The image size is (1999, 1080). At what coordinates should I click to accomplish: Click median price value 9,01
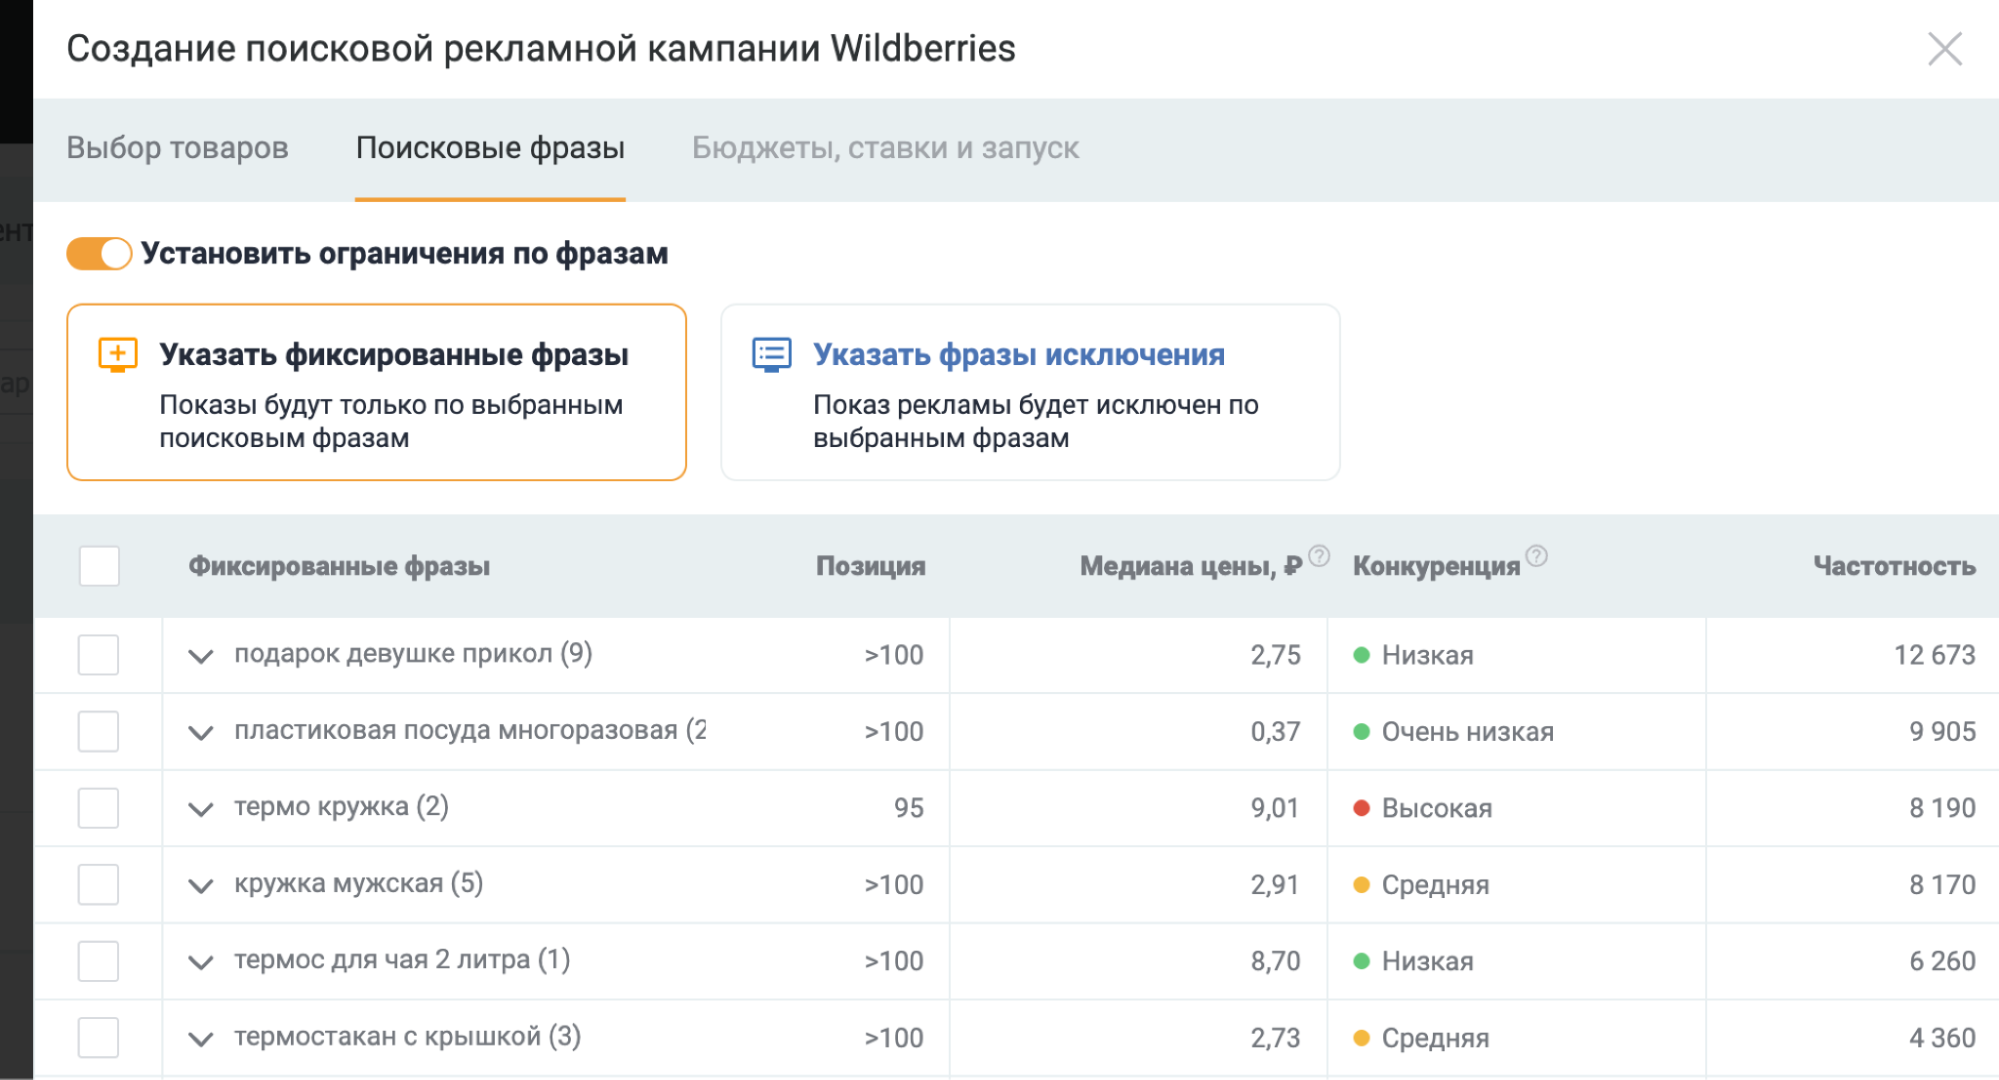point(1275,808)
